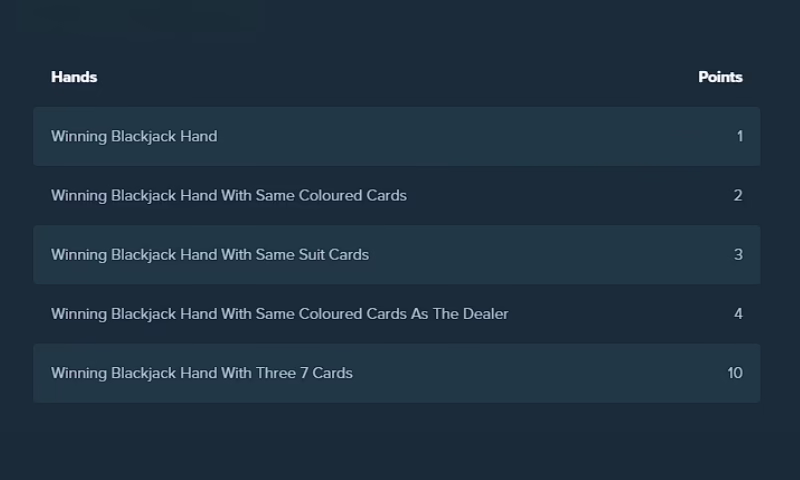Click the word Suit in third row
Image resolution: width=800 pixels, height=480 pixels.
click(x=311, y=255)
